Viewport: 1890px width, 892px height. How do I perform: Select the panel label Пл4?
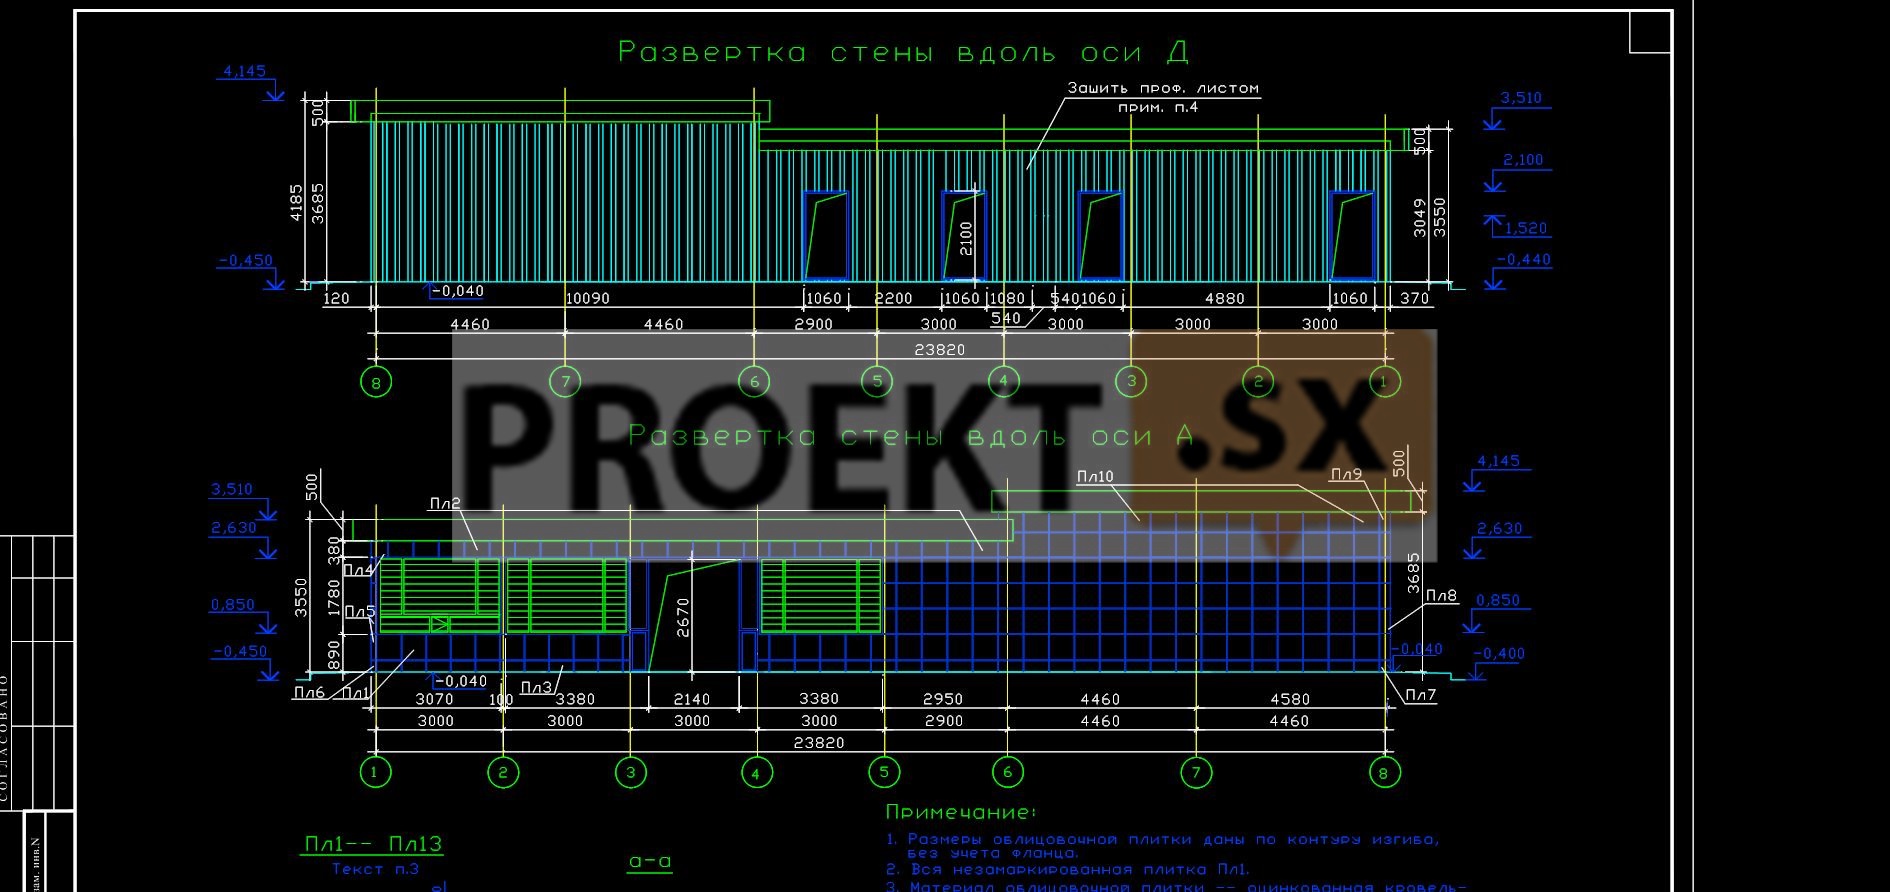pyautogui.click(x=358, y=570)
